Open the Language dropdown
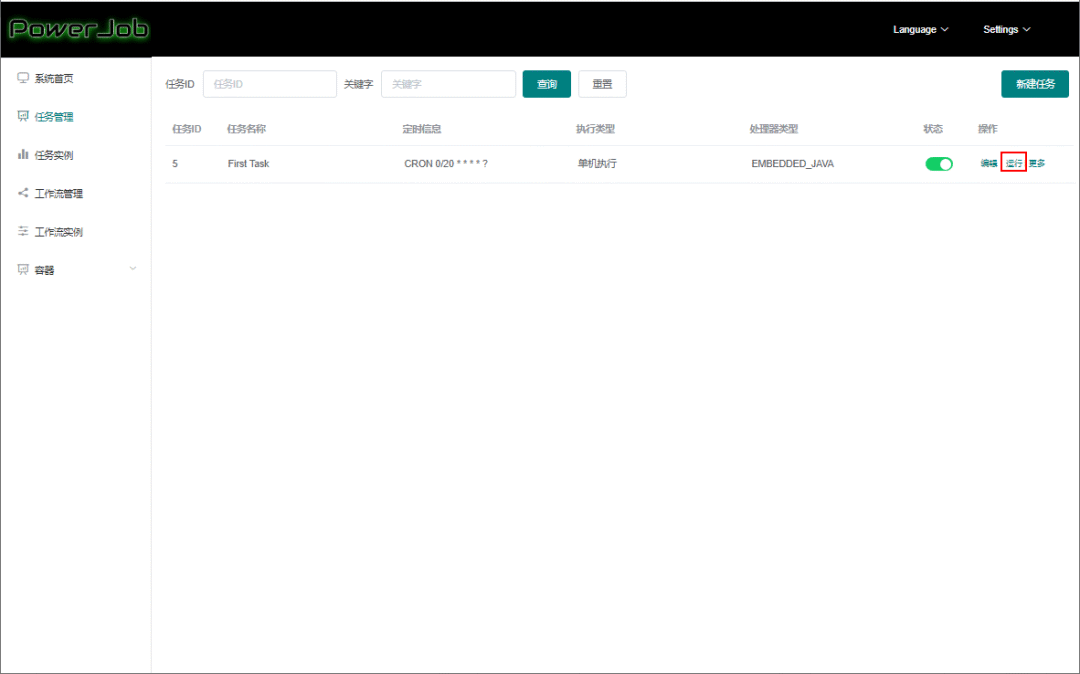The width and height of the screenshot is (1080, 674). tap(920, 30)
